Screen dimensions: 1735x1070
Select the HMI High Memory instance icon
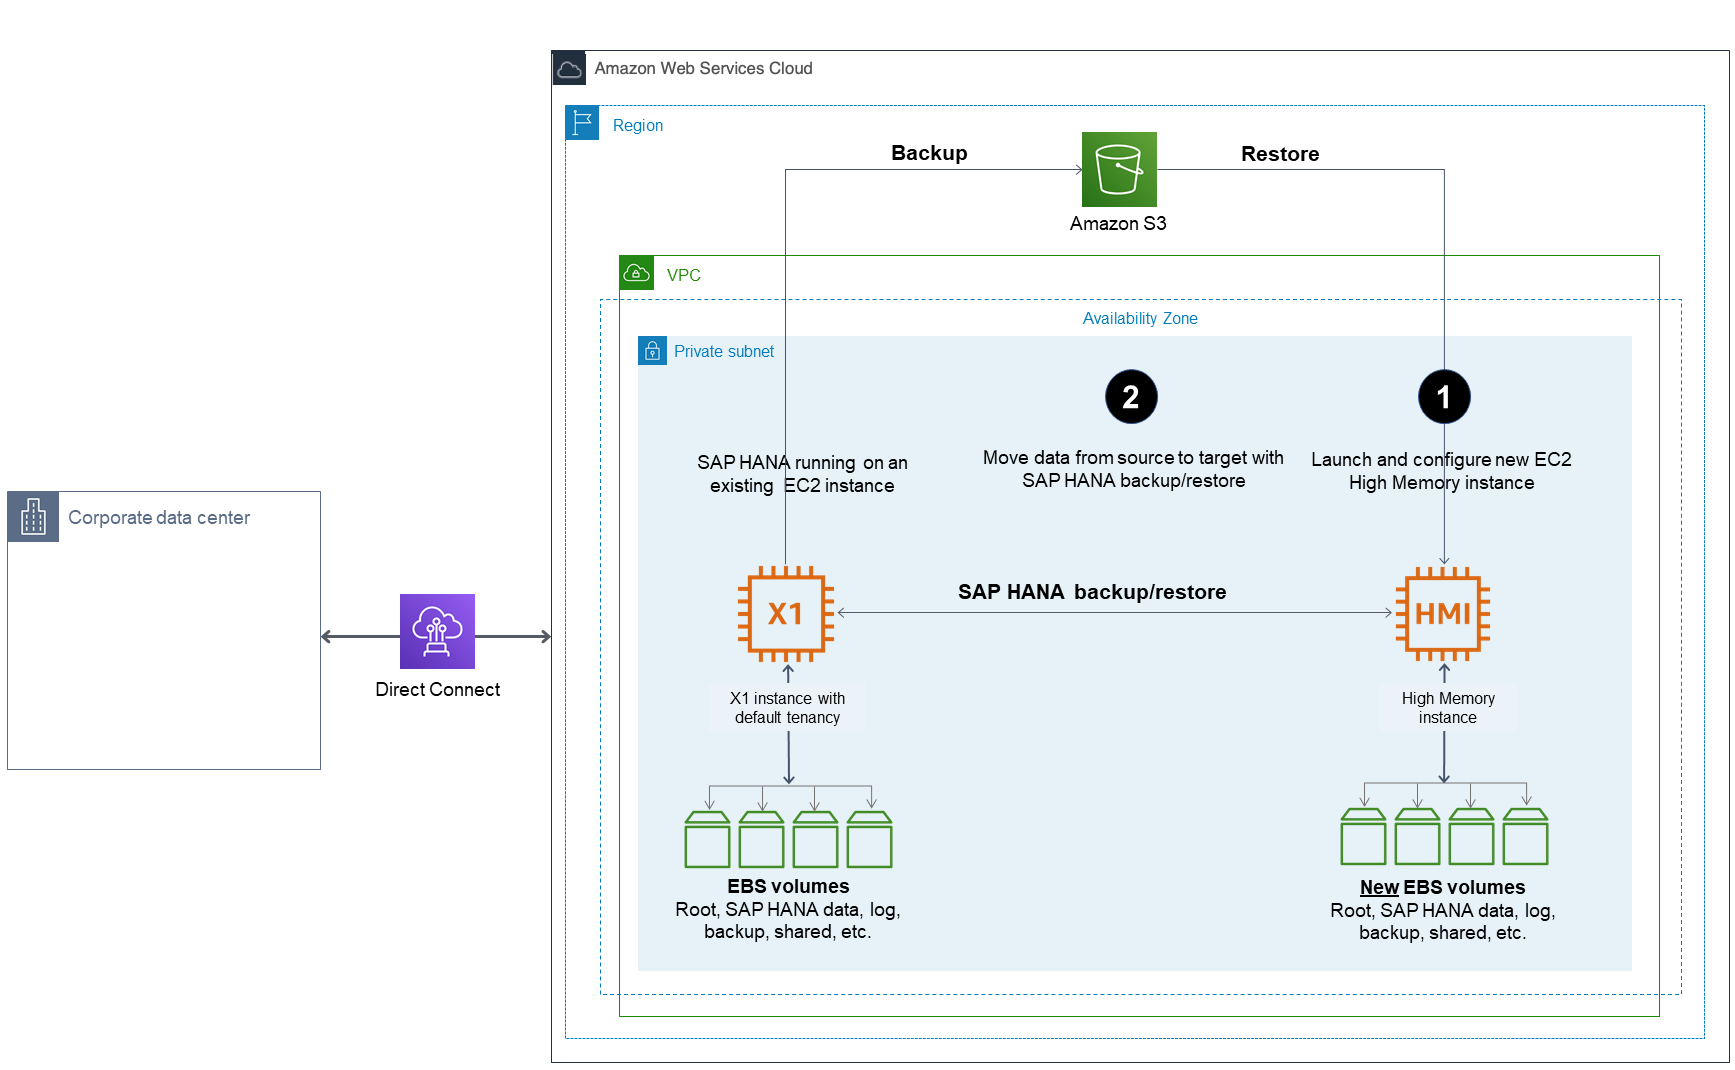(1444, 614)
